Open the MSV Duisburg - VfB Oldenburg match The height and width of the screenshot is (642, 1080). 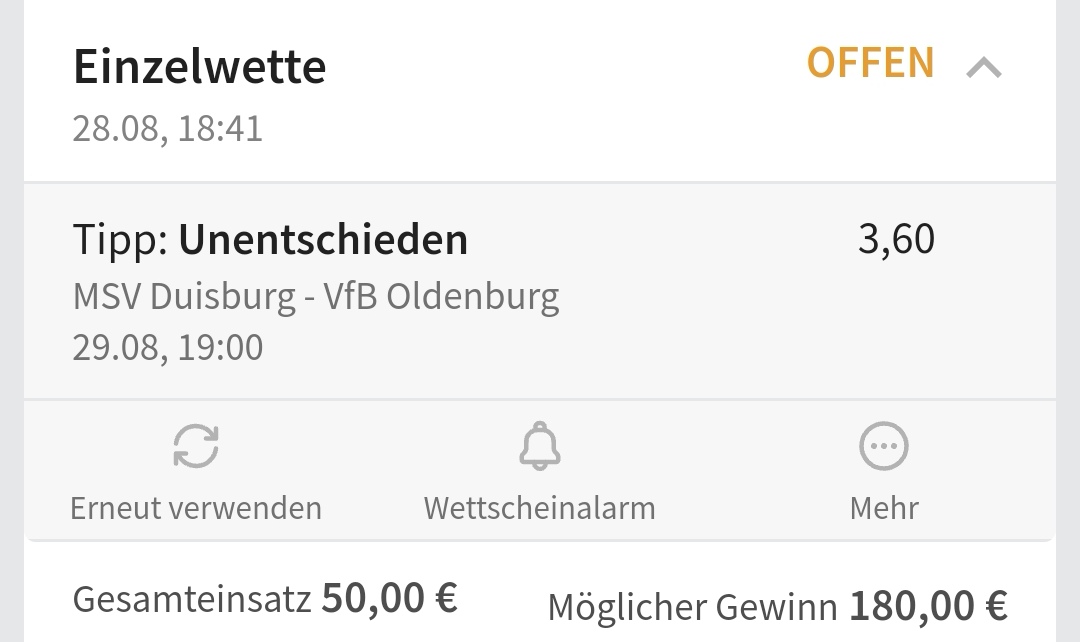coord(316,297)
